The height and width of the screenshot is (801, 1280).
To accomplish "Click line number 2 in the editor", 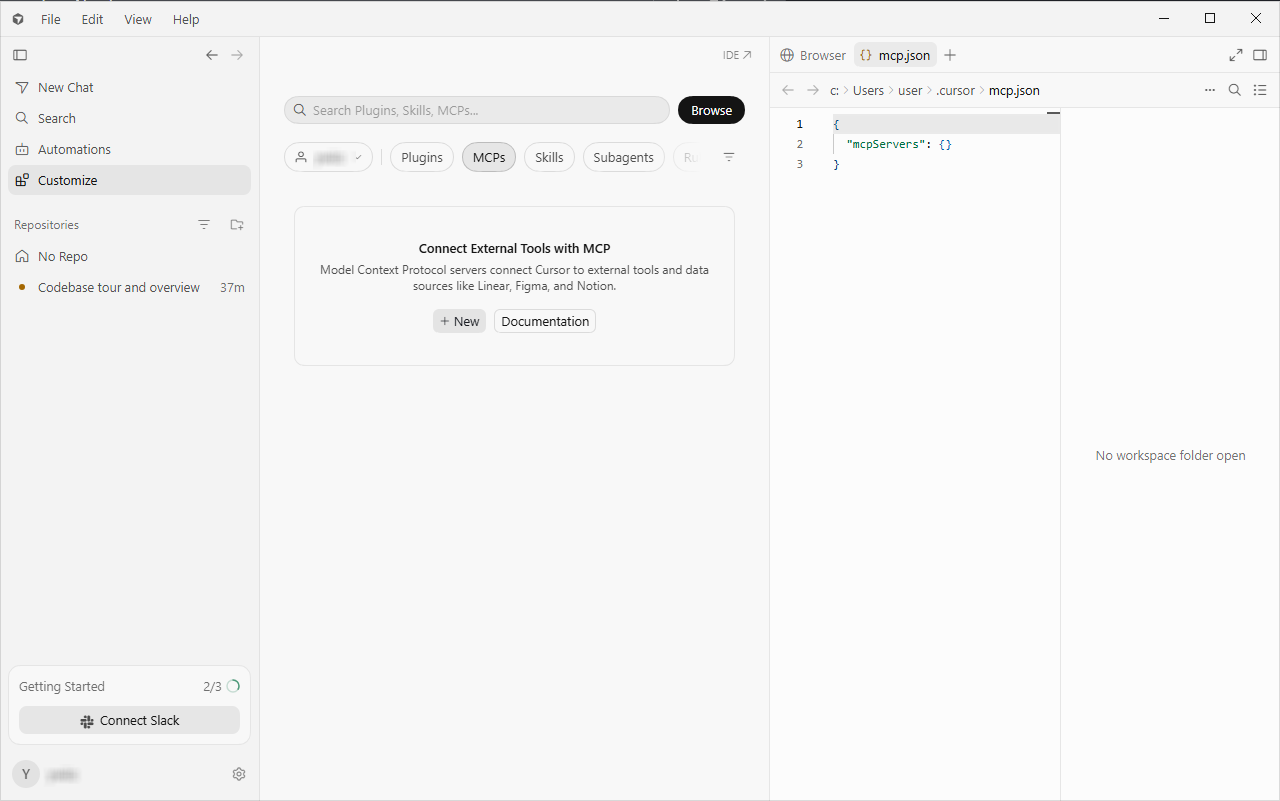I will coord(800,144).
